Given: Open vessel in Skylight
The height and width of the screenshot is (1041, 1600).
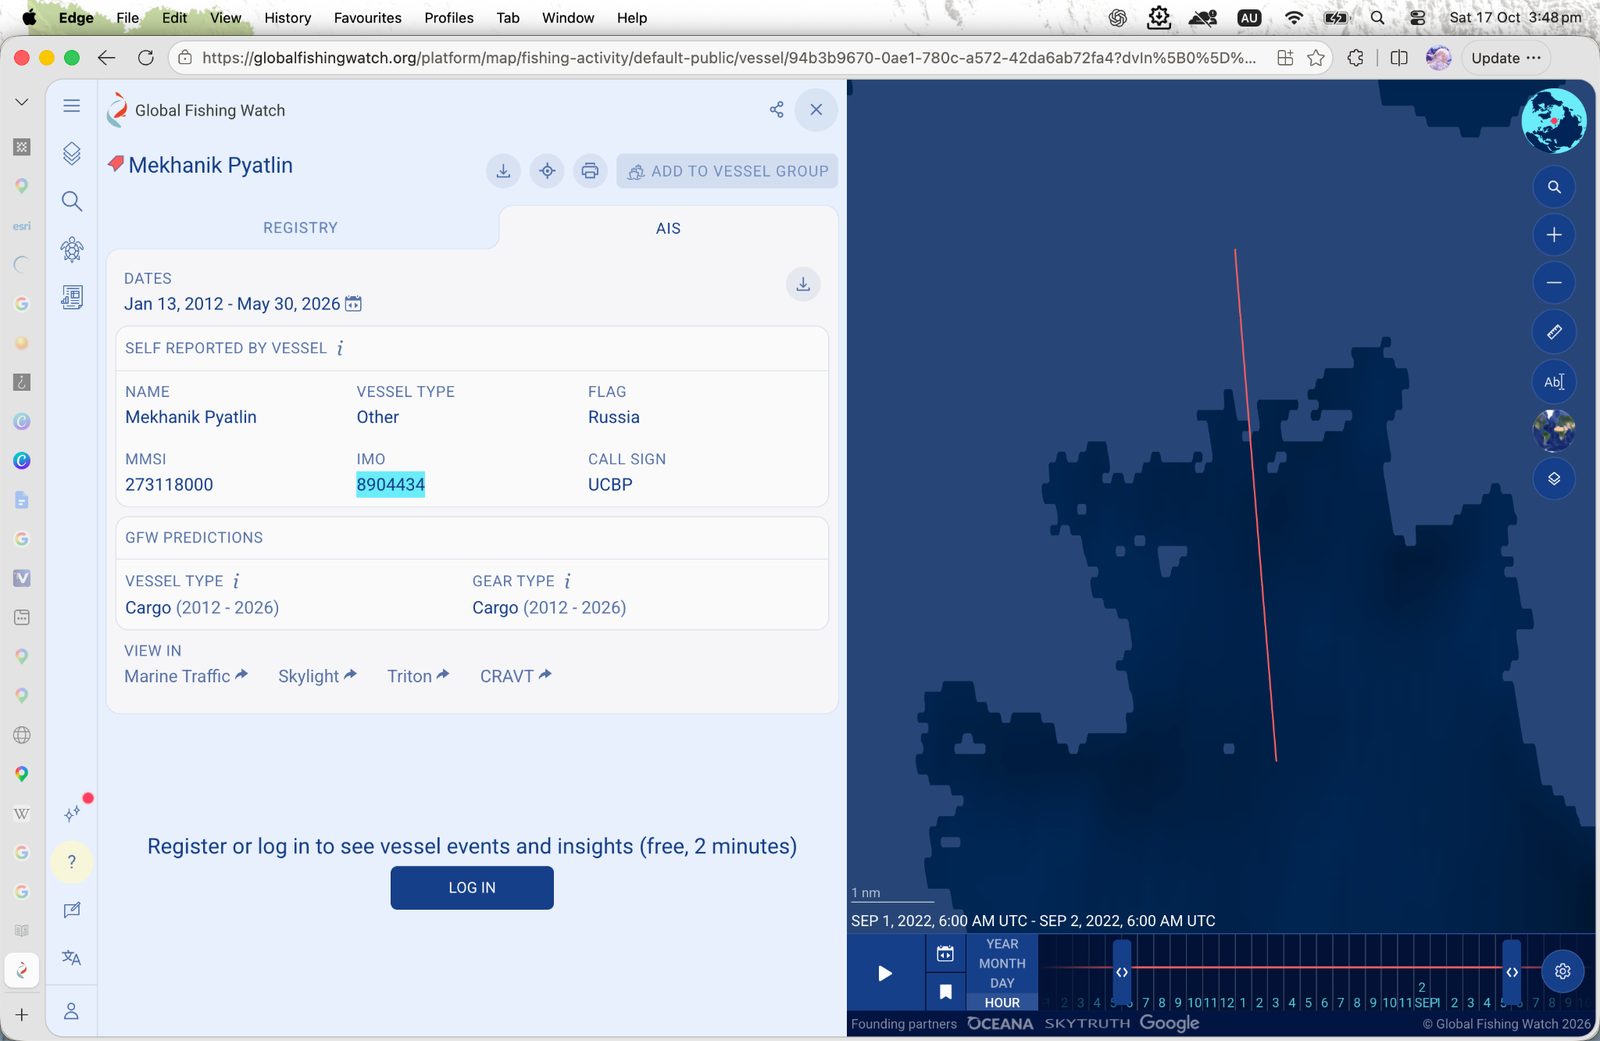Looking at the screenshot, I should 317,676.
